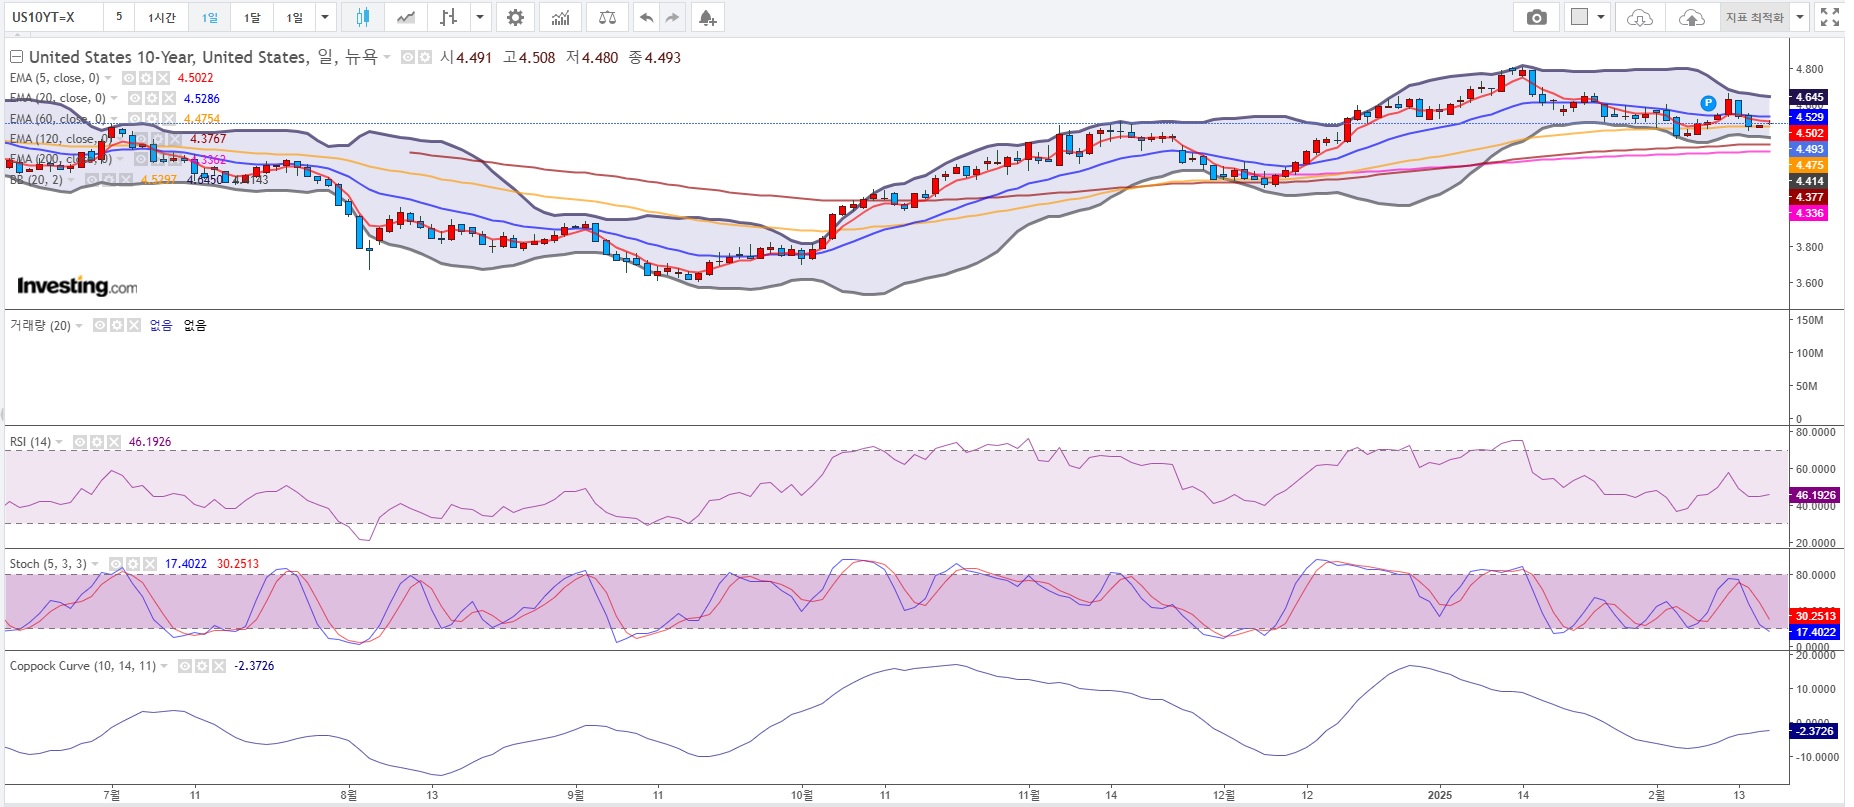
Task: Open settings for the main symbol series
Action: click(x=425, y=58)
